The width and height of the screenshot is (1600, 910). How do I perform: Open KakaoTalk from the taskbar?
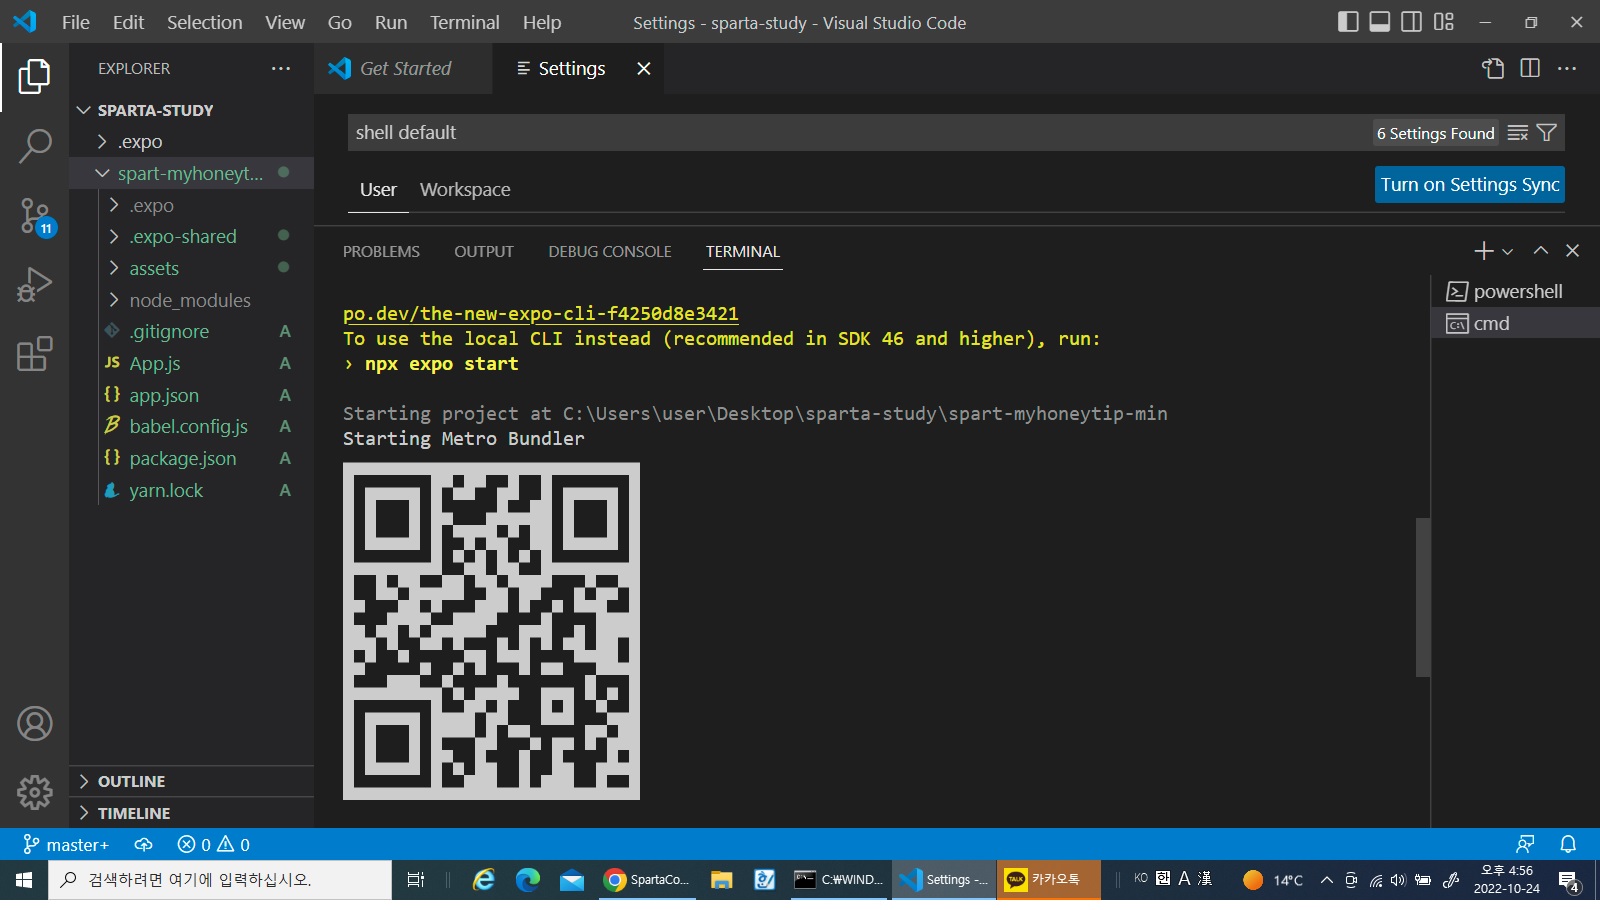point(1048,880)
